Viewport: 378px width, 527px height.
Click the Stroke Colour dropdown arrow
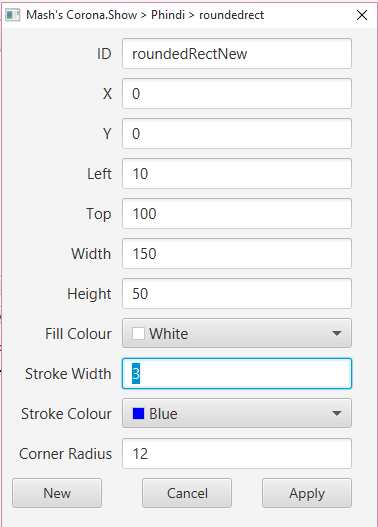point(337,413)
